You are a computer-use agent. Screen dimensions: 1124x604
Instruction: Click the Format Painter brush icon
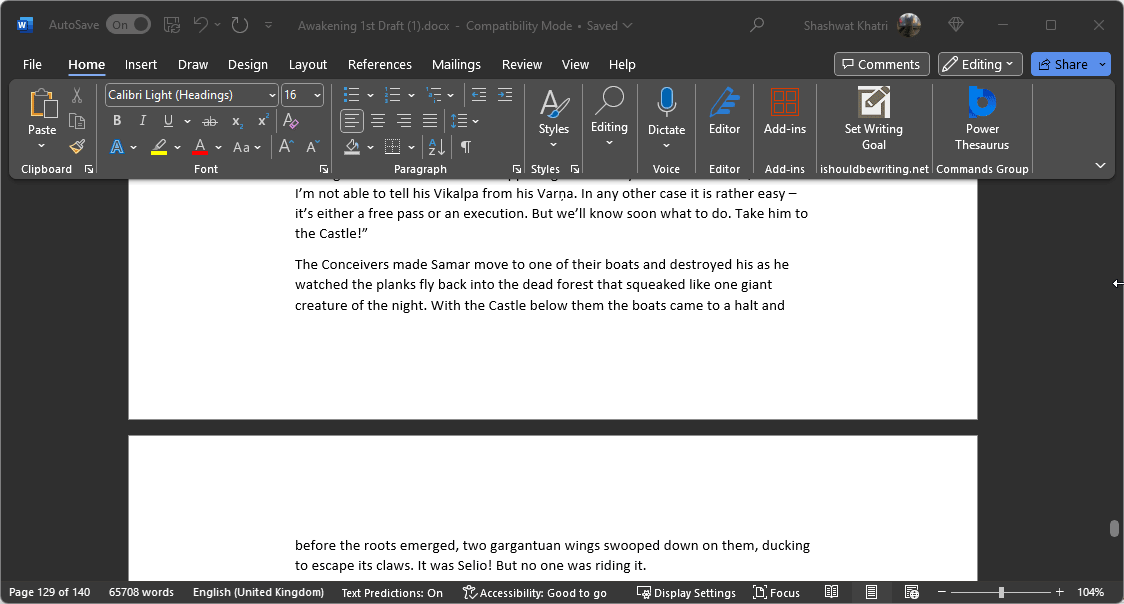[x=77, y=146]
